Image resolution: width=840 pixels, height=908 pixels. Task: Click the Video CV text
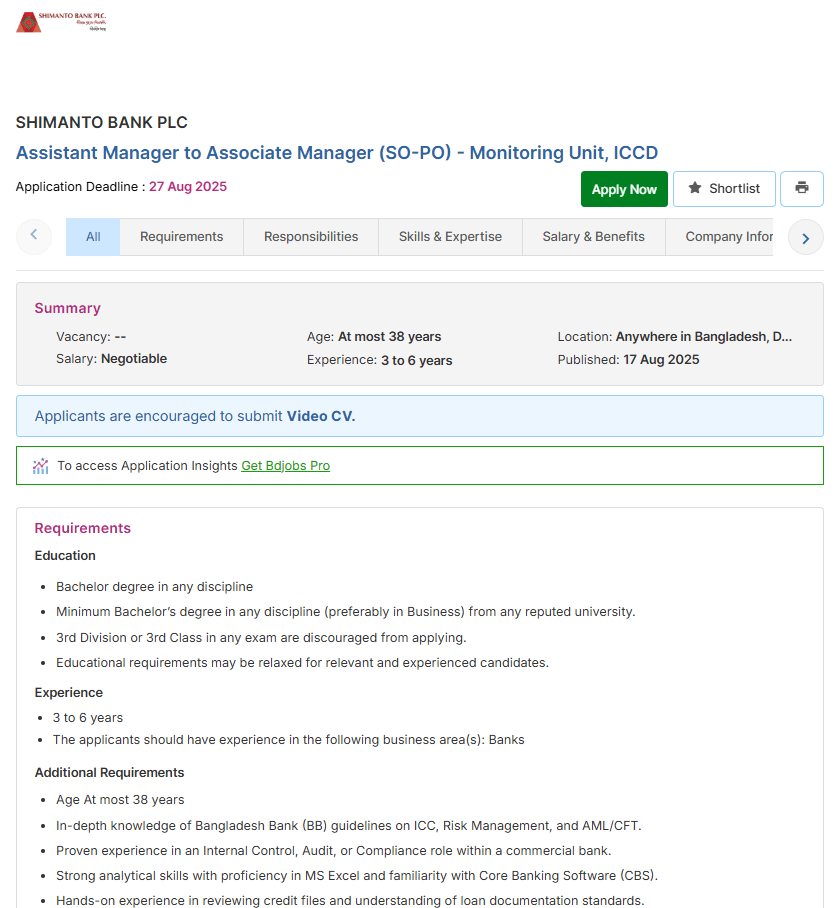point(321,416)
